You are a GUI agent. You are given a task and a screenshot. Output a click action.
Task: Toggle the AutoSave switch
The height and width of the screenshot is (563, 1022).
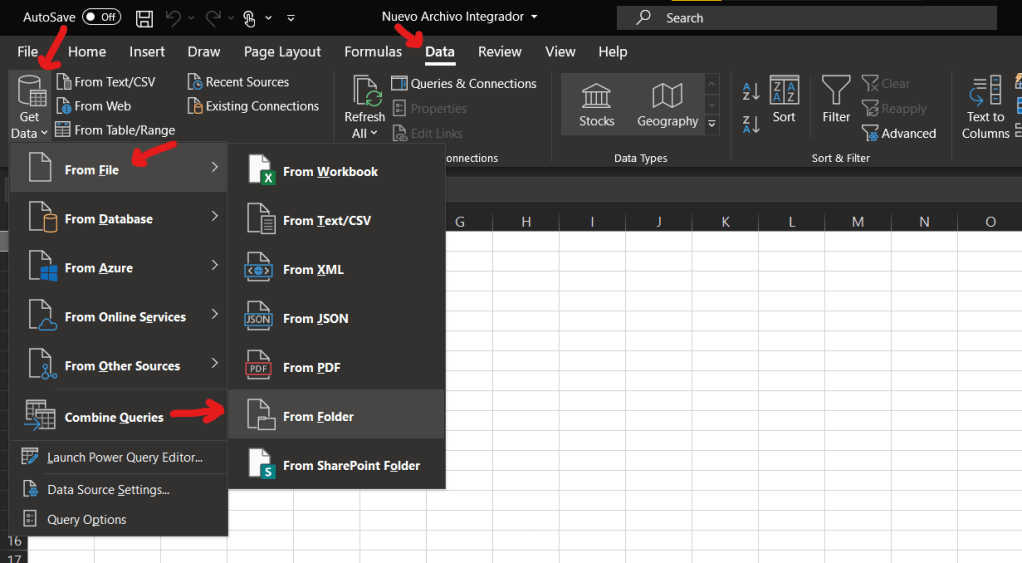[x=101, y=17]
